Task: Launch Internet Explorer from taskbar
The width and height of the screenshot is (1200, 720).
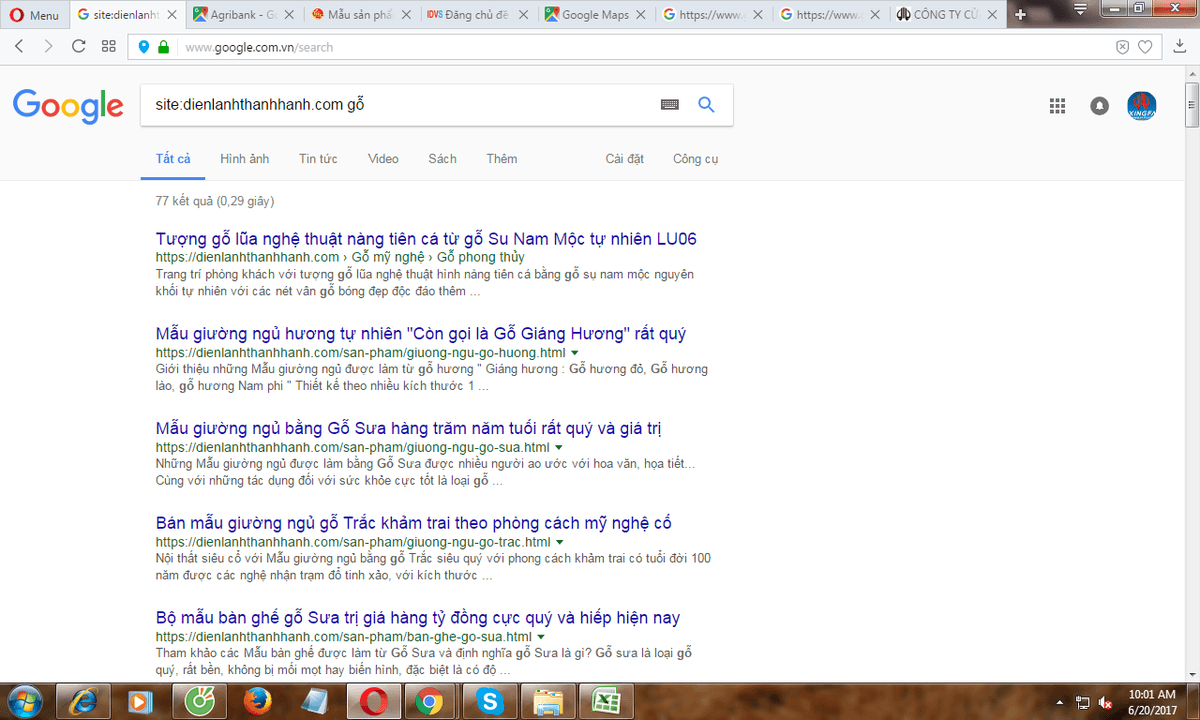Action: (x=82, y=701)
